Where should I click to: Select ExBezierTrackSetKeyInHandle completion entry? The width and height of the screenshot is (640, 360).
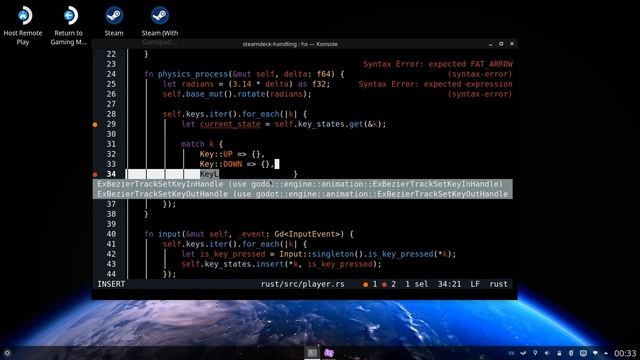[x=302, y=184]
